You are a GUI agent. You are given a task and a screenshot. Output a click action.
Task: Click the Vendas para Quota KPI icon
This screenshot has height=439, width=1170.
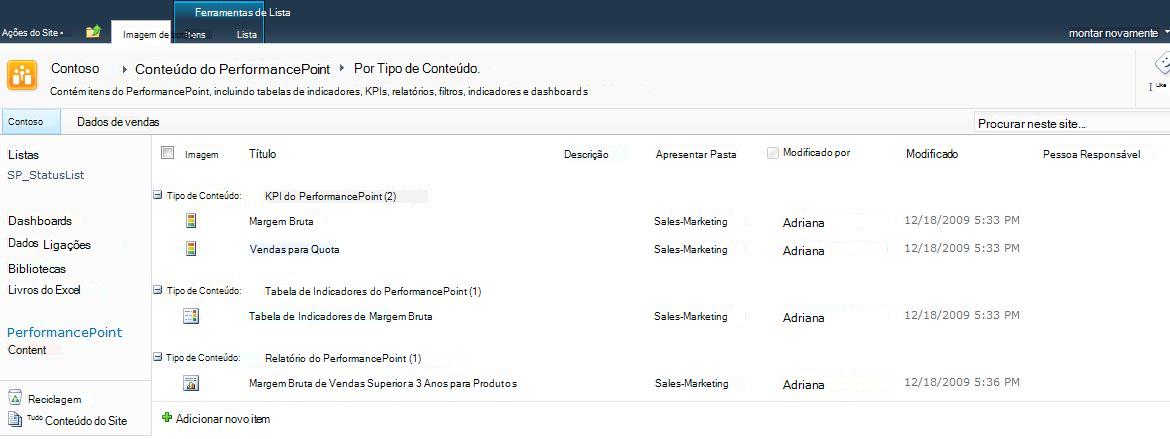pyautogui.click(x=191, y=249)
